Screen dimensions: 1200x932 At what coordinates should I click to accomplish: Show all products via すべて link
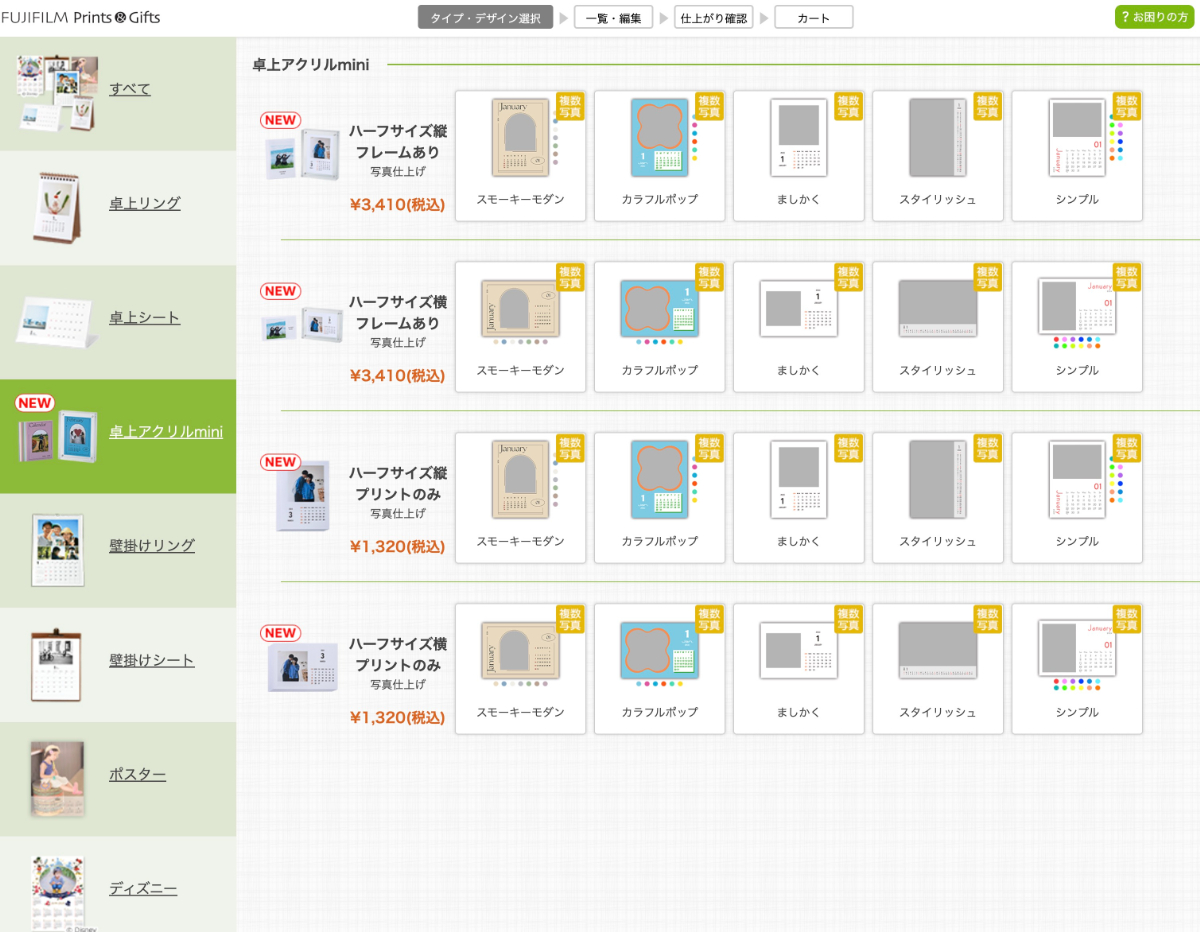pyautogui.click(x=130, y=89)
